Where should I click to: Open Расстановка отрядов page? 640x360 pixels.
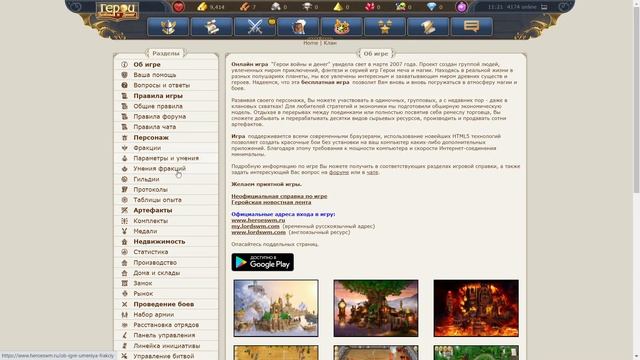pyautogui.click(x=166, y=325)
